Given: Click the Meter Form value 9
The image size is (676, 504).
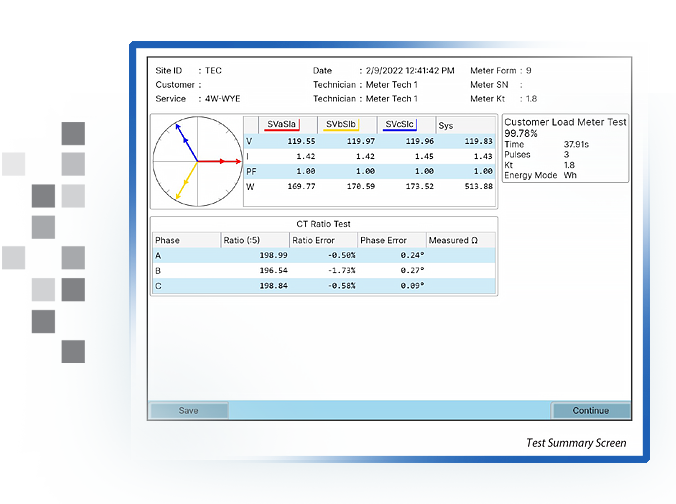Looking at the screenshot, I should 529,70.
